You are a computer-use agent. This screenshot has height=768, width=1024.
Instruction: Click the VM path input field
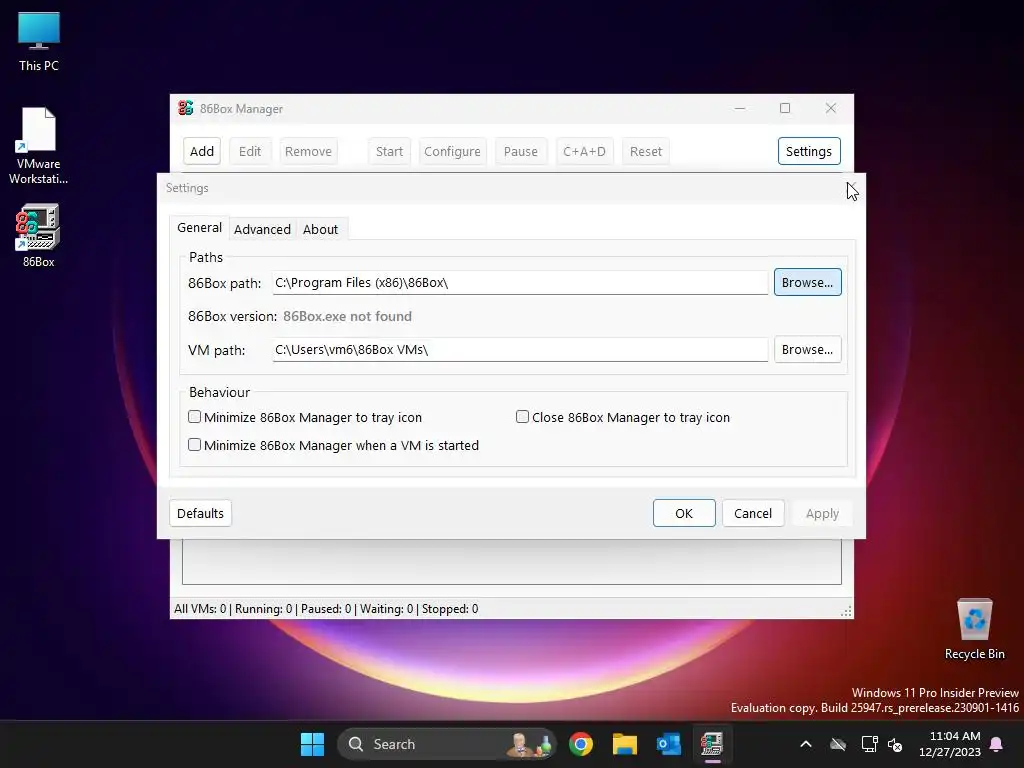[x=520, y=349]
